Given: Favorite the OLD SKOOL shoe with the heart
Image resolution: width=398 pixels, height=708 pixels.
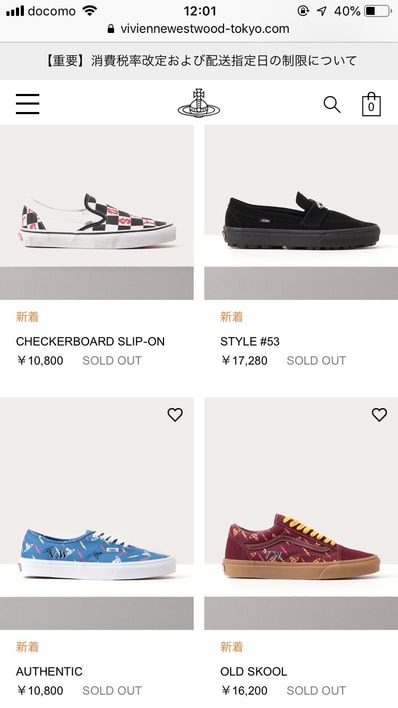Looking at the screenshot, I should pos(379,415).
